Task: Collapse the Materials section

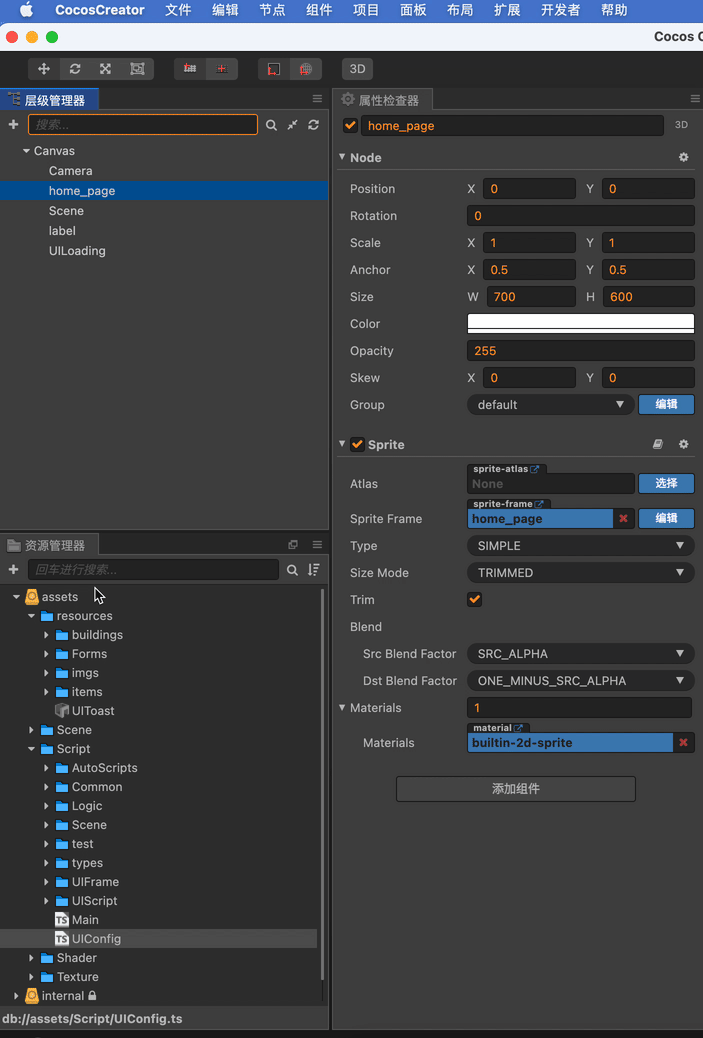Action: tap(342, 708)
